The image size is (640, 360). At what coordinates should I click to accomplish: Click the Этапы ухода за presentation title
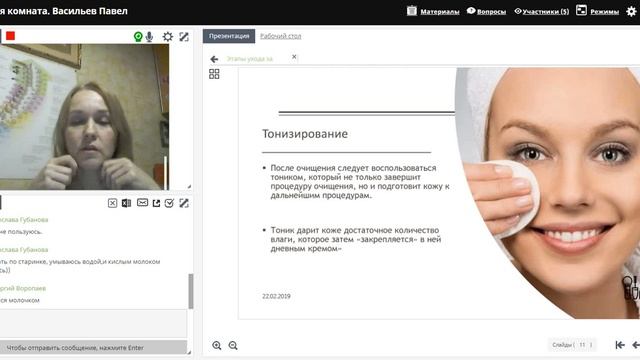pyautogui.click(x=249, y=59)
